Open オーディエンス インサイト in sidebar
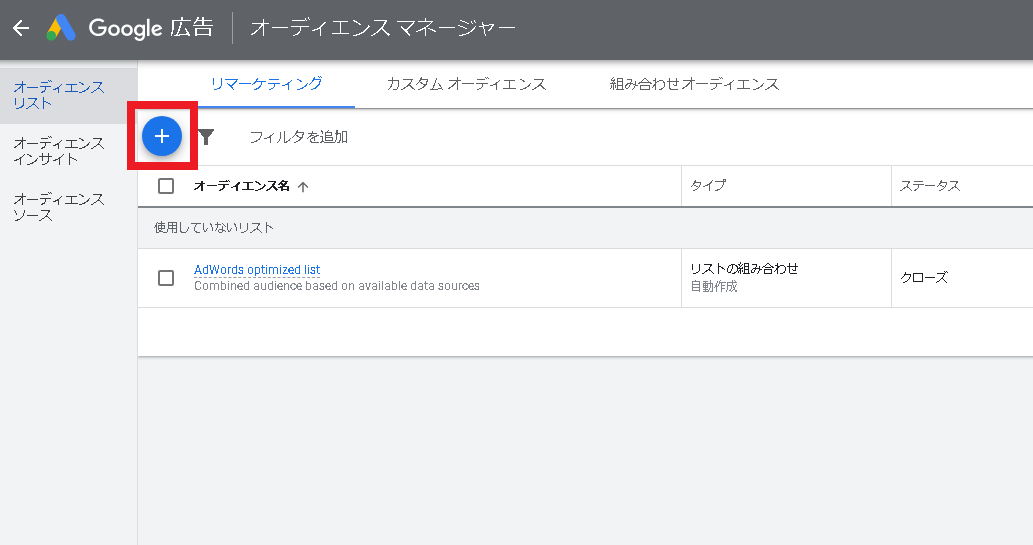Screen dimensions: 1033x545 pyautogui.click(x=59, y=151)
